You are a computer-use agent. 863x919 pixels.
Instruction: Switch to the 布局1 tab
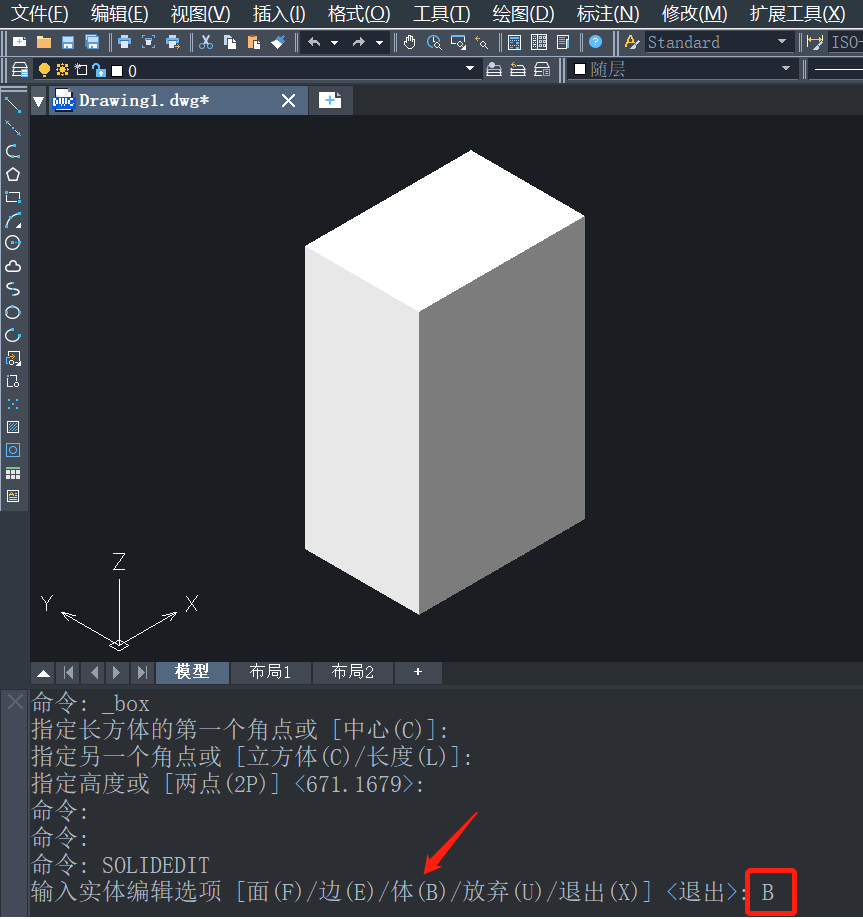(270, 672)
